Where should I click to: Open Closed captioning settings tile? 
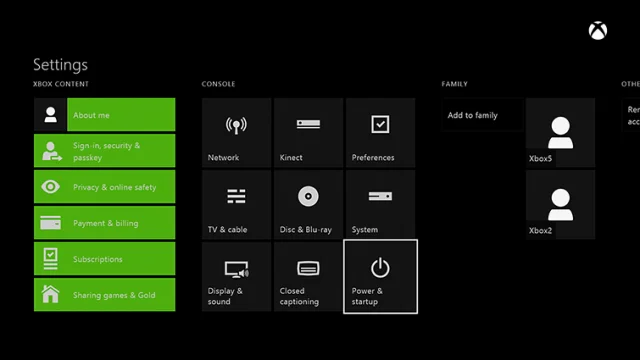[x=309, y=277]
